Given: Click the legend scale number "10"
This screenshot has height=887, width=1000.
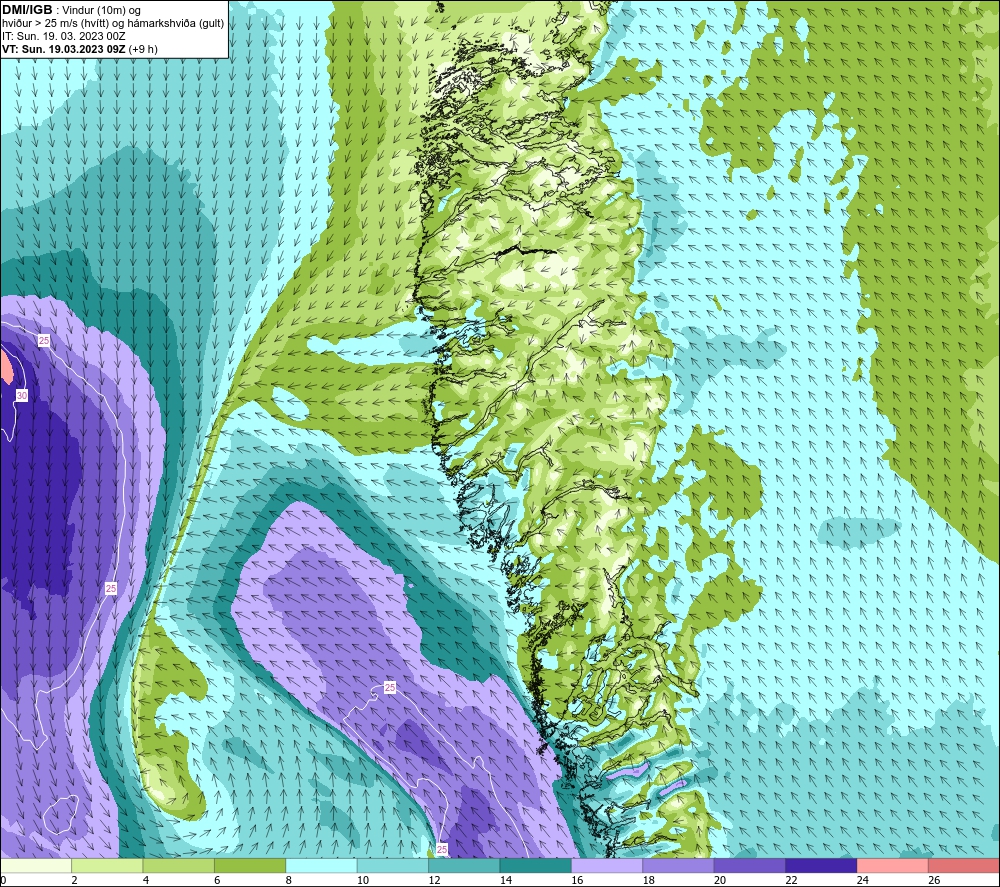Looking at the screenshot, I should click(362, 880).
